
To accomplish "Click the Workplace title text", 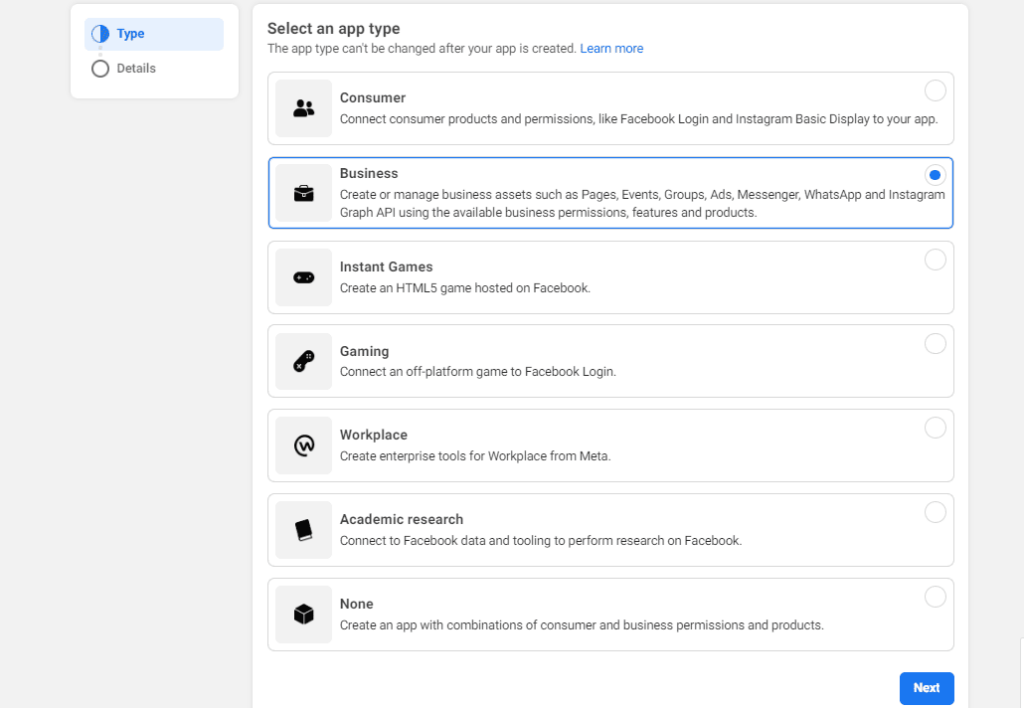I will pos(373,435).
